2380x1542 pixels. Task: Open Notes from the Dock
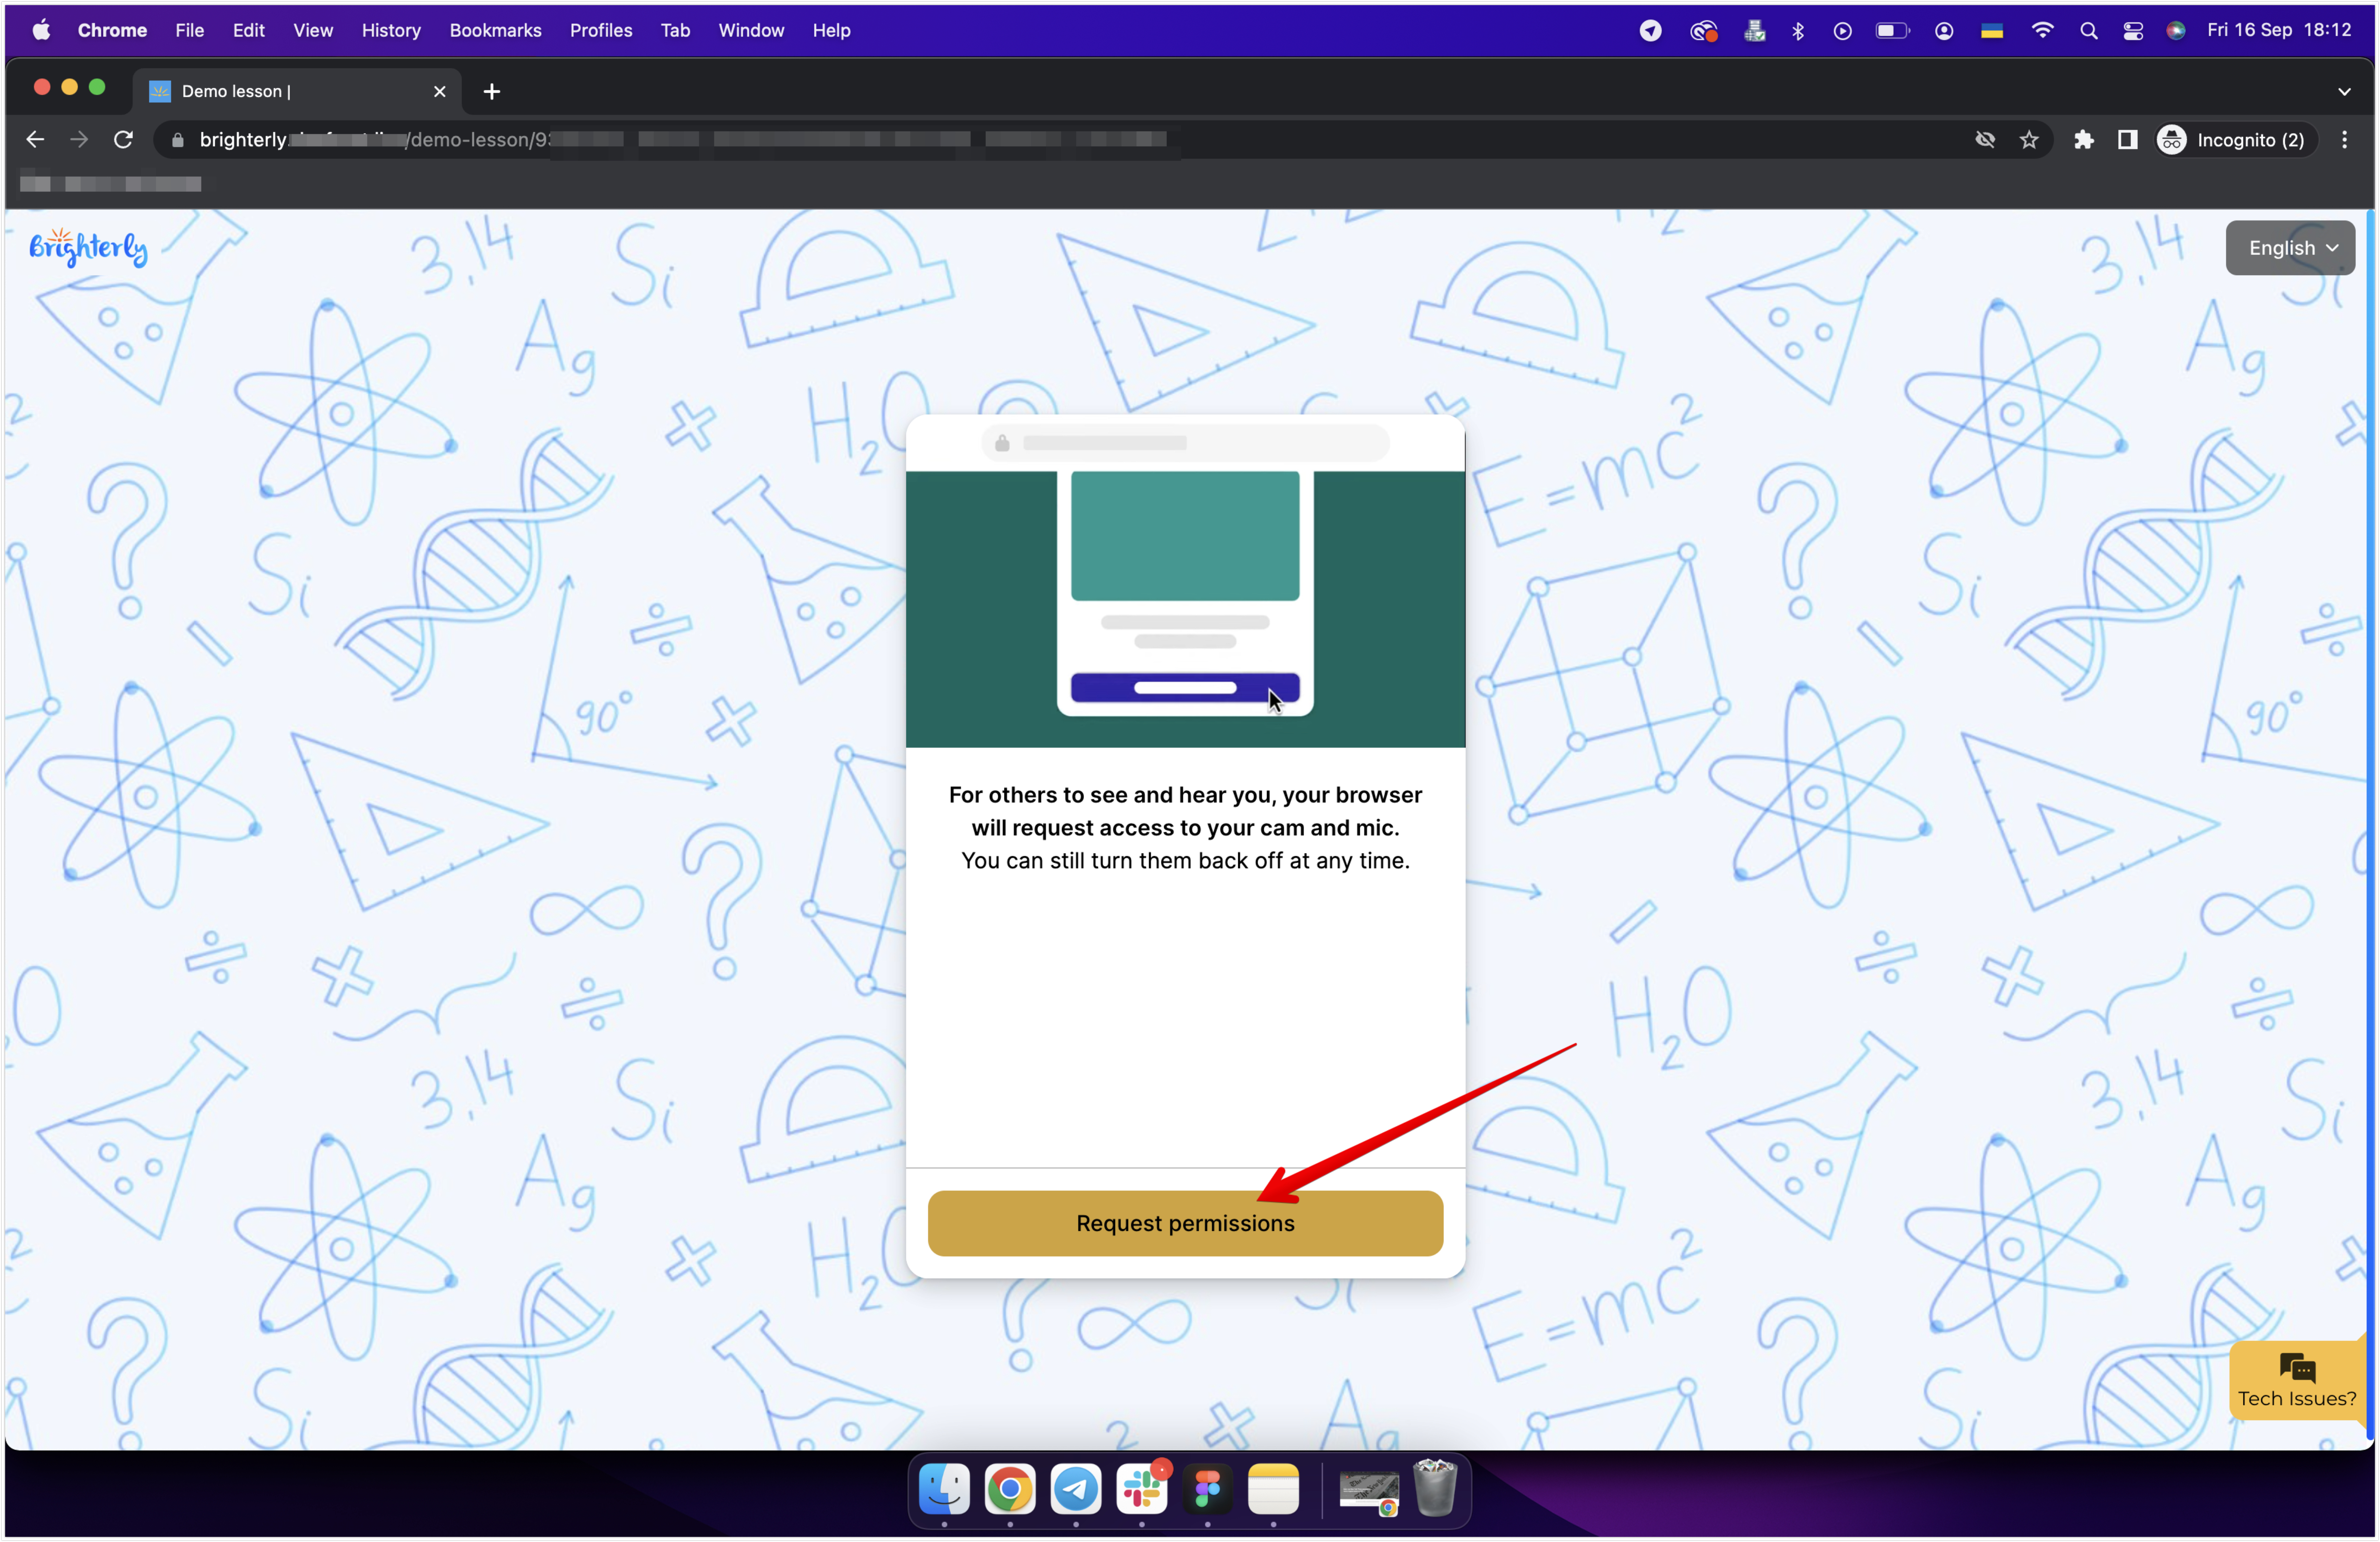(x=1273, y=1489)
